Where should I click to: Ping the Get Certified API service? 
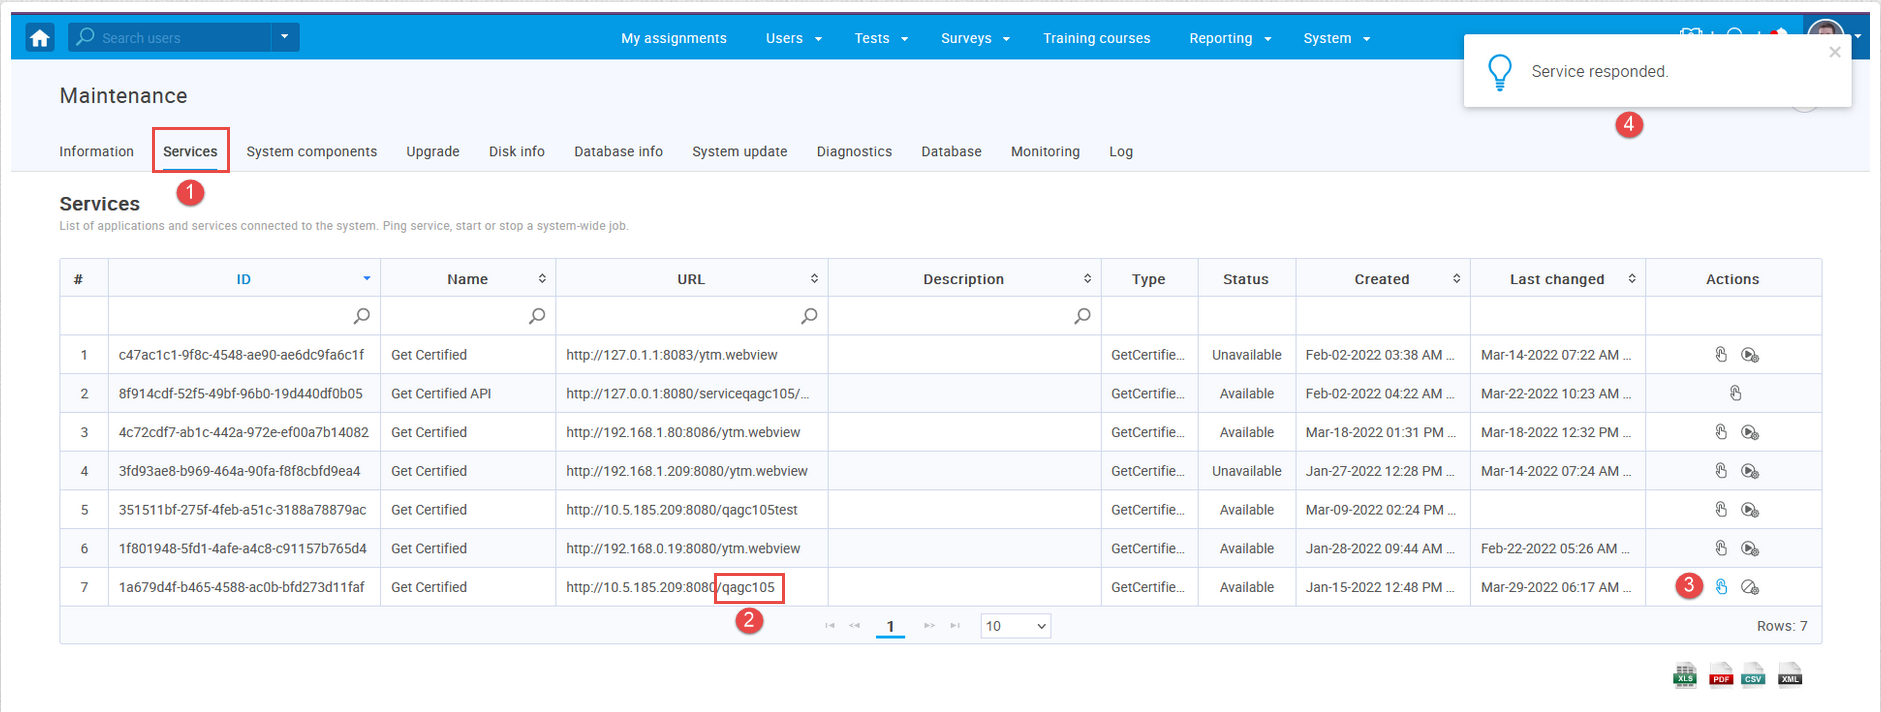pos(1735,394)
